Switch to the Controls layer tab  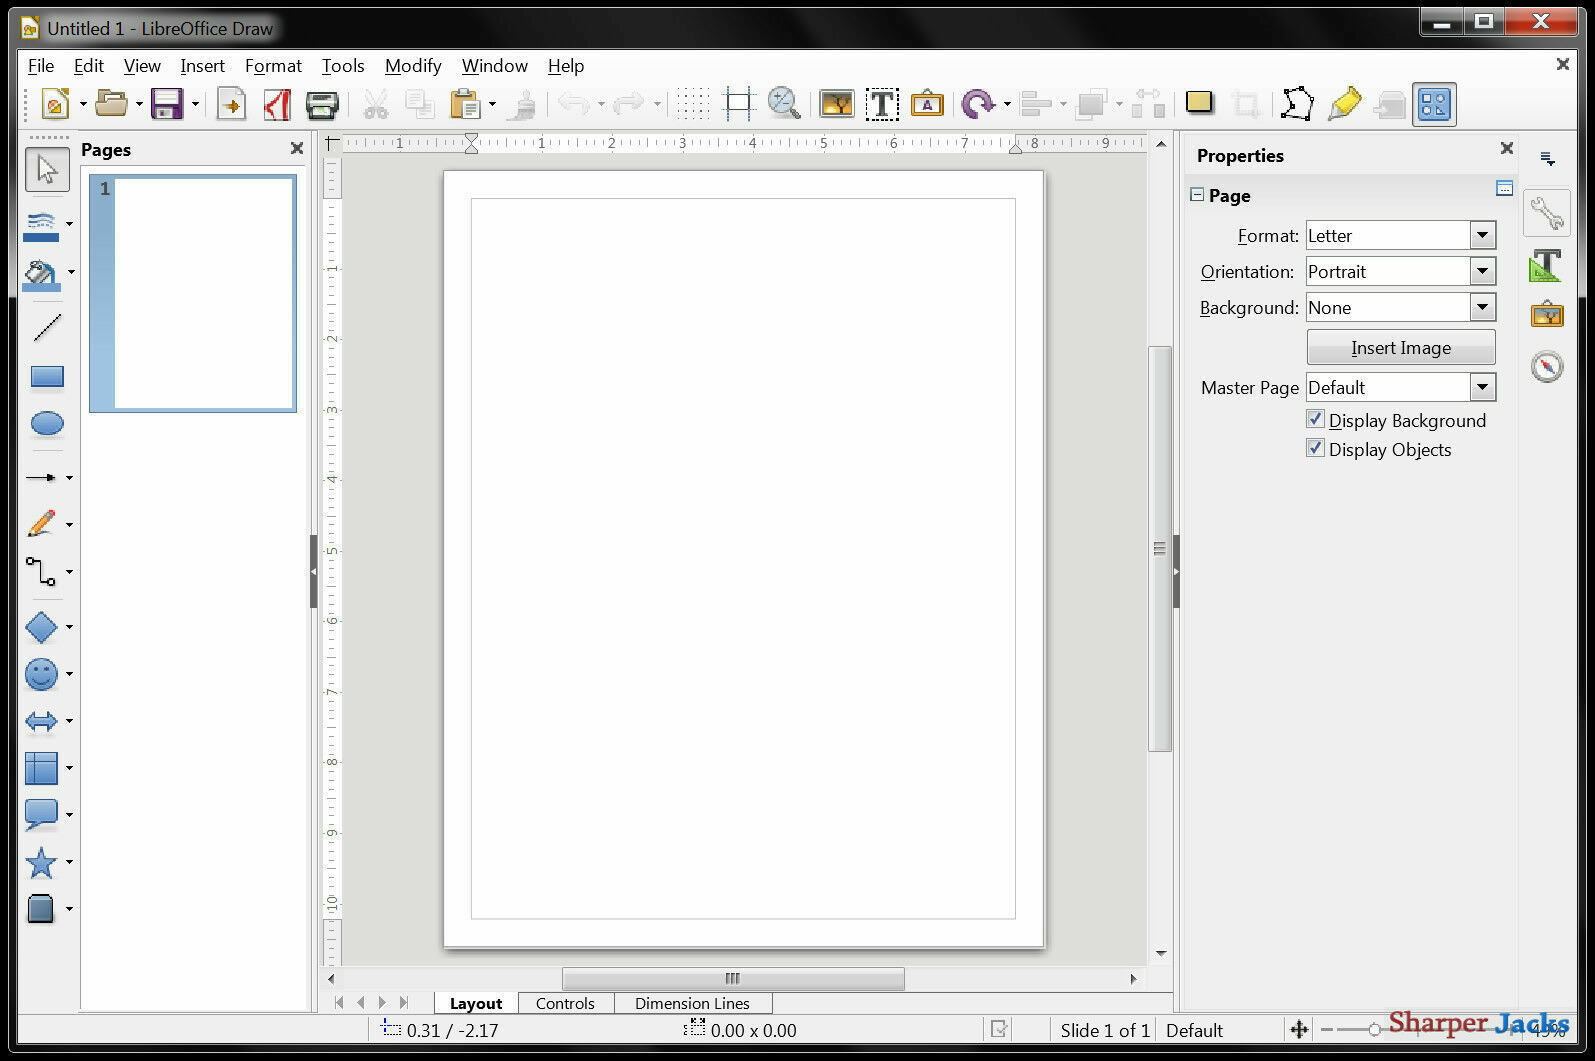point(565,1003)
